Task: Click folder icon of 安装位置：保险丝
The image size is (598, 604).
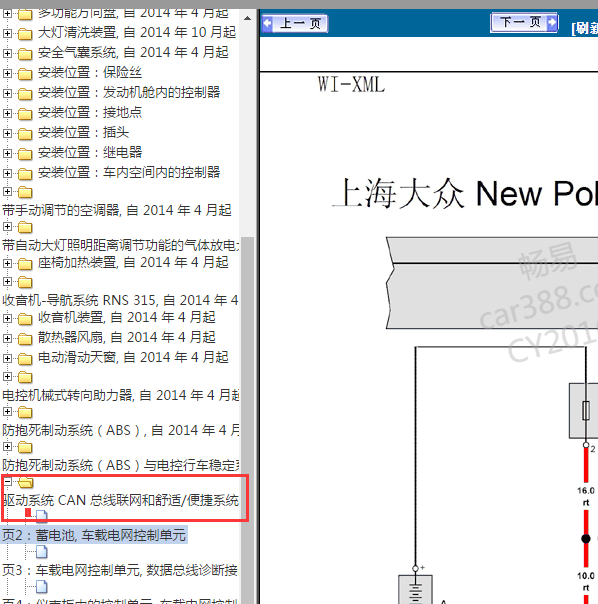Action: click(25, 74)
